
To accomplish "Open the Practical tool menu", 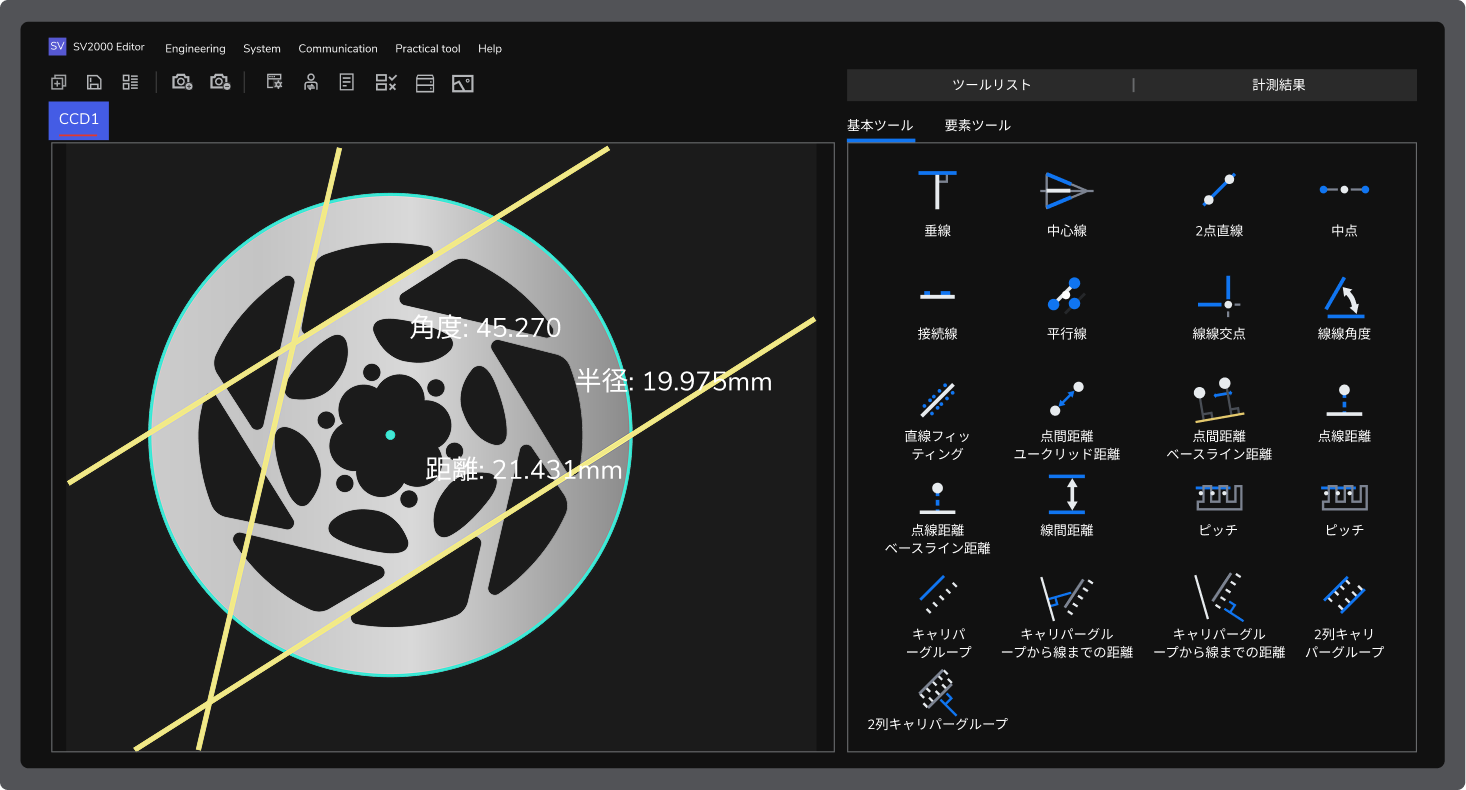I will coord(427,49).
